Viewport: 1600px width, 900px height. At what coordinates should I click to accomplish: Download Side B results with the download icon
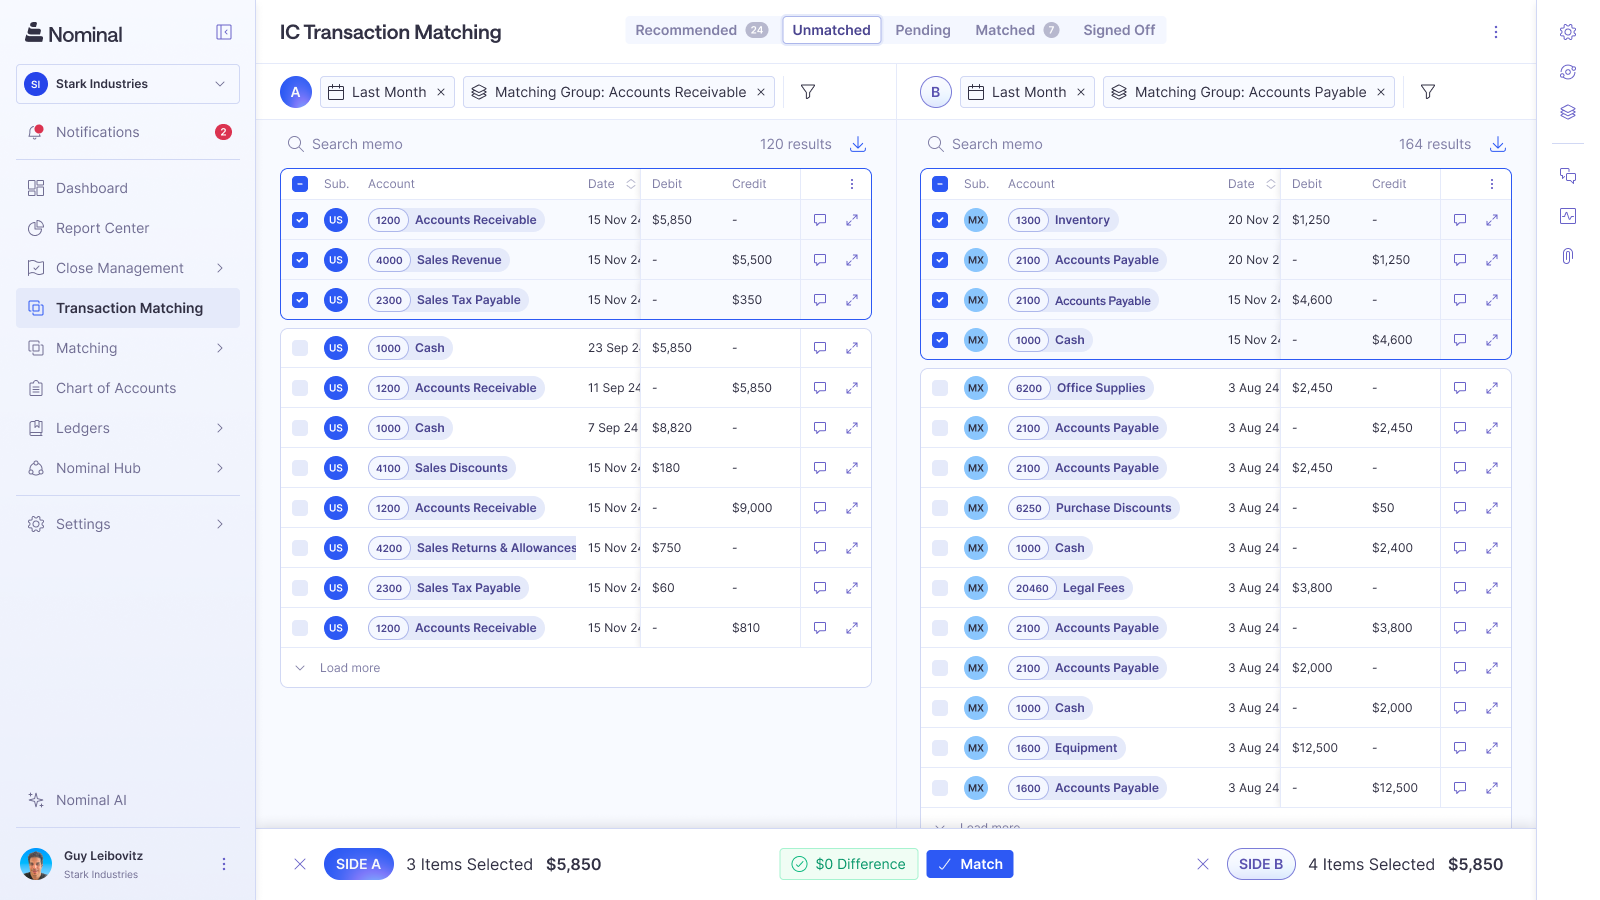point(1497,144)
